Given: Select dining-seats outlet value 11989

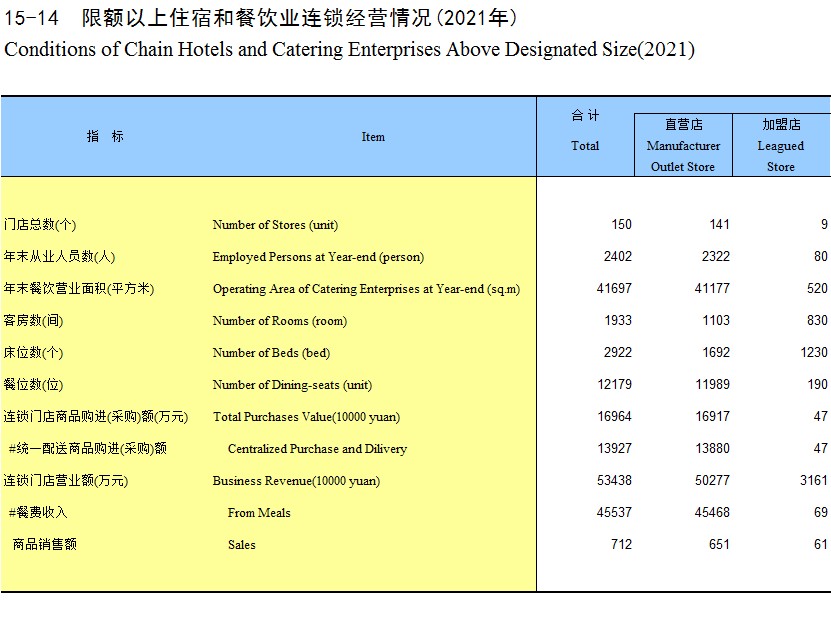Looking at the screenshot, I should 712,384.
